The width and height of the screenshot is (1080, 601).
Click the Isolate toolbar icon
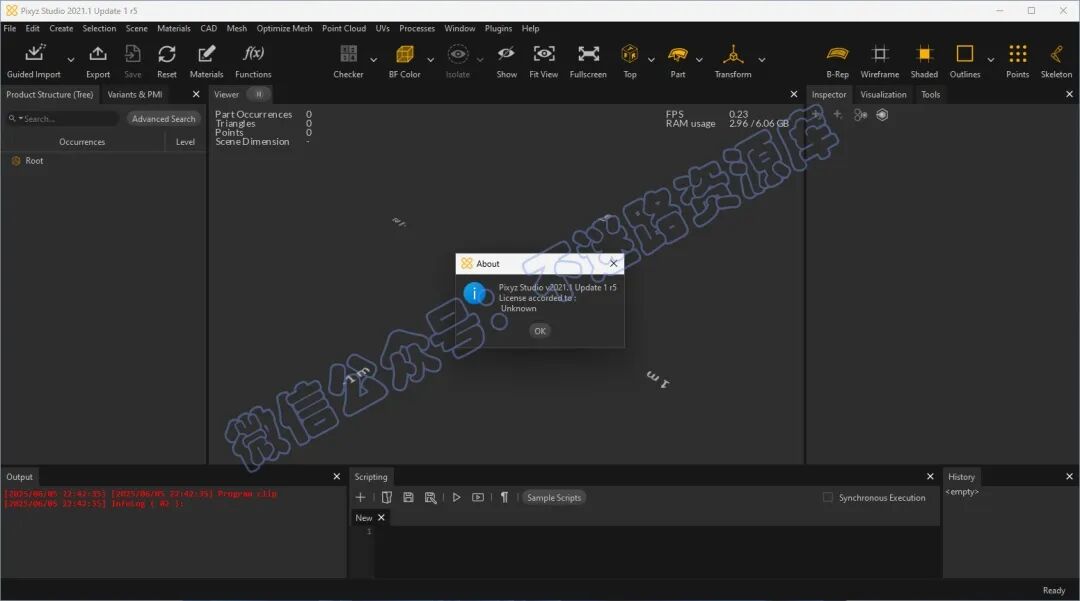[457, 54]
